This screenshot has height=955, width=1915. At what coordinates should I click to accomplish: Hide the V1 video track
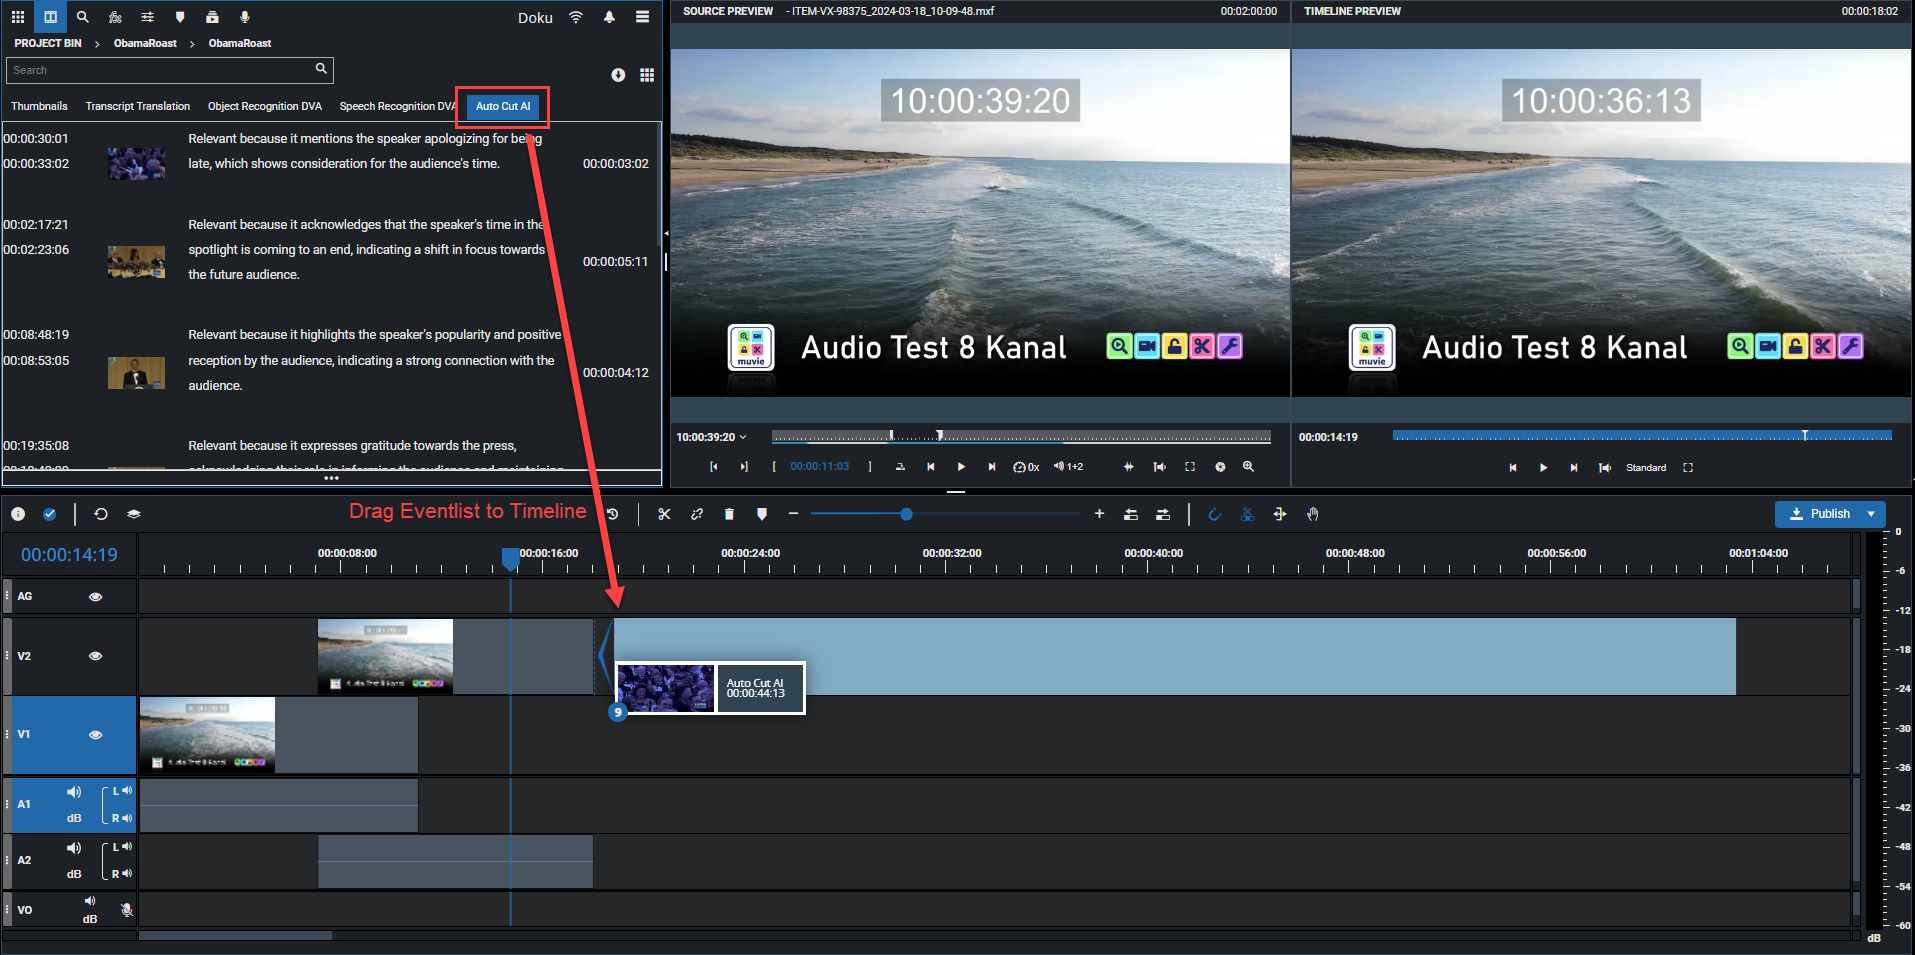pos(96,735)
